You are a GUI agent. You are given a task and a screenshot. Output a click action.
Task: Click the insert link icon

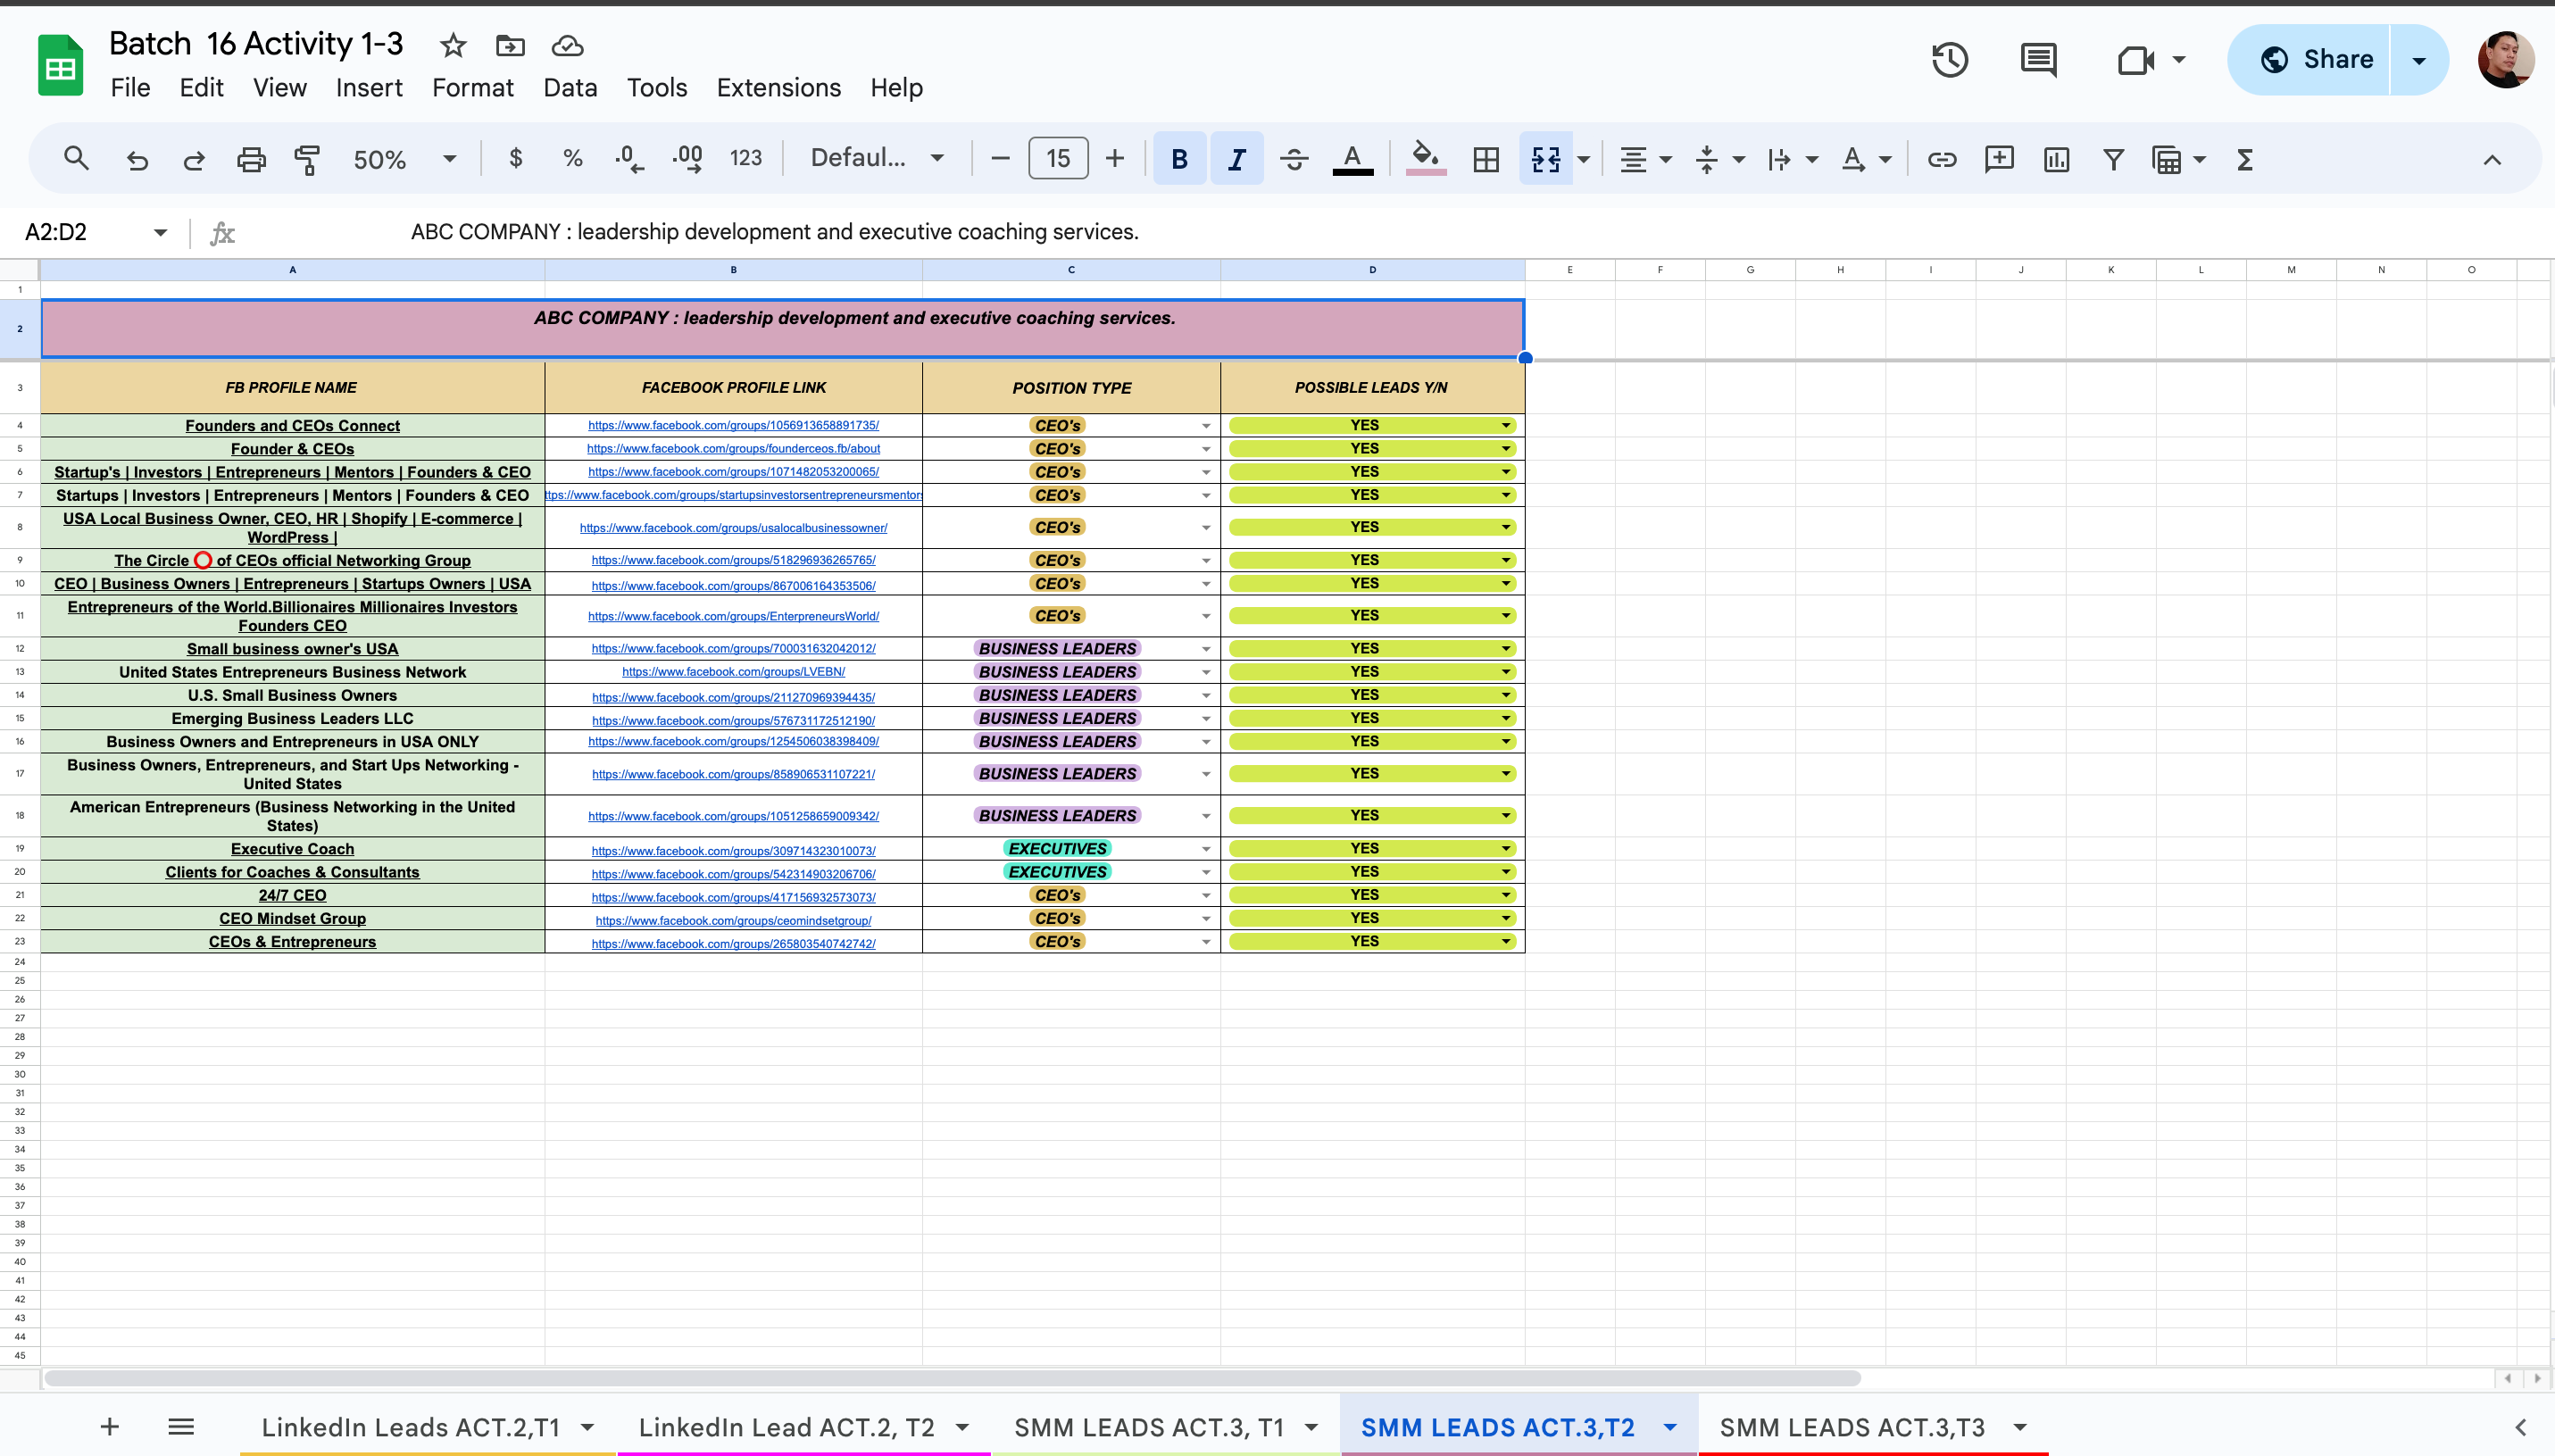[x=1941, y=159]
